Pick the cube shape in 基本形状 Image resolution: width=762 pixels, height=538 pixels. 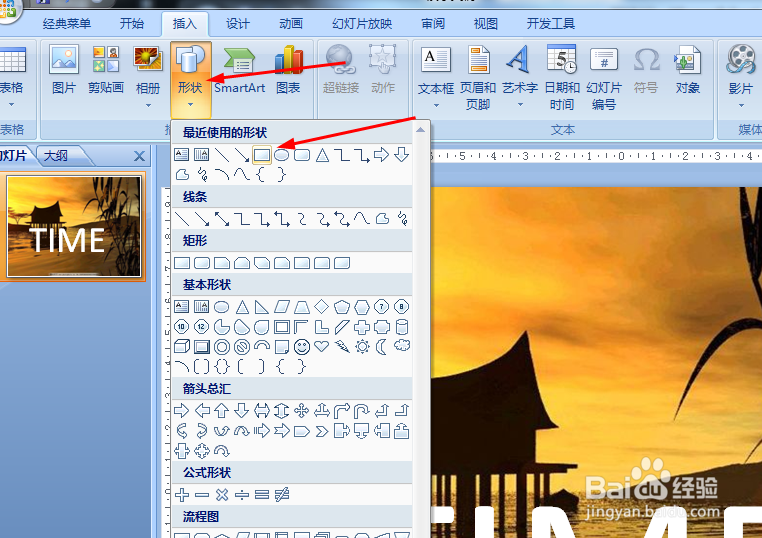182,347
